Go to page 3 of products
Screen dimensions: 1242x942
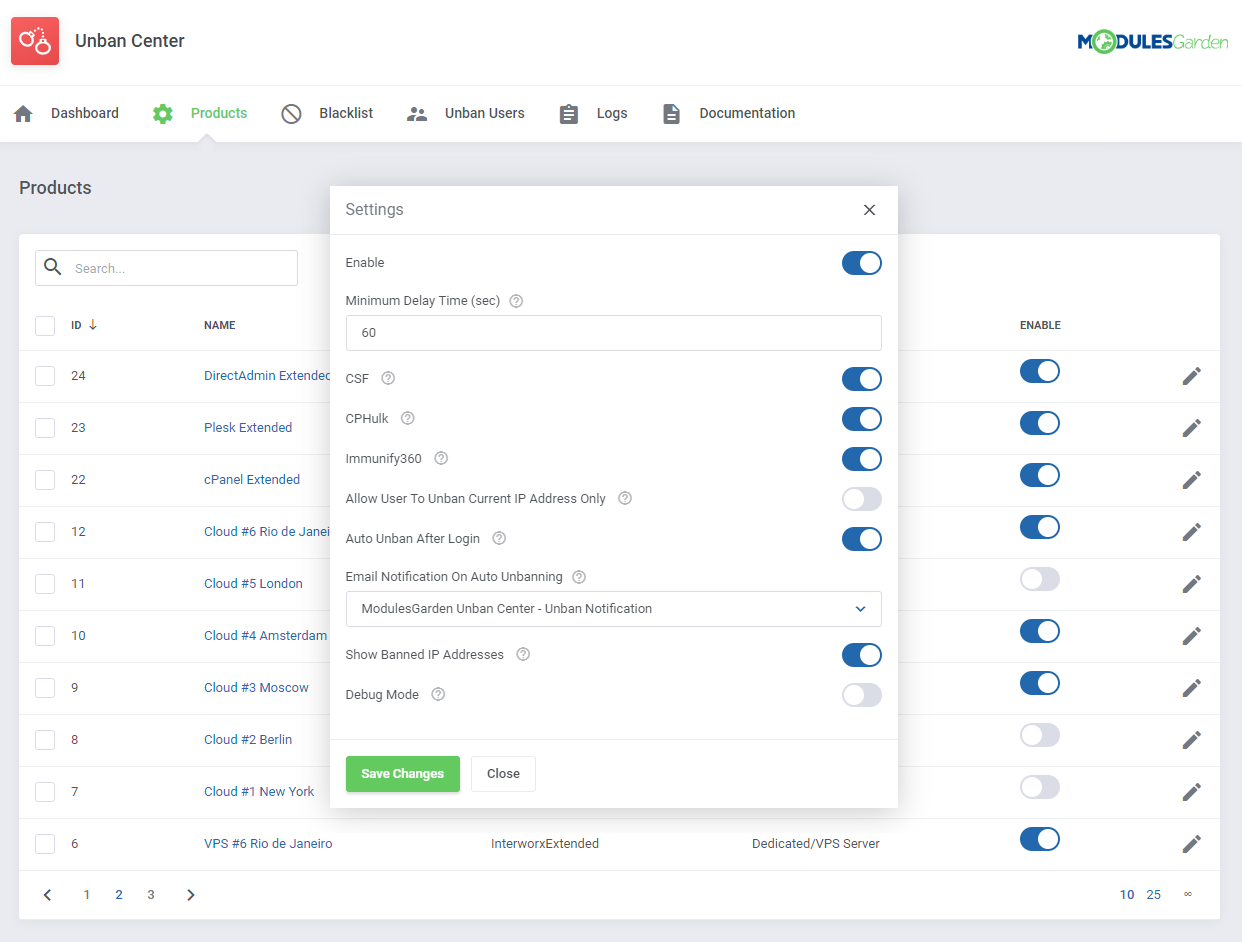pyautogui.click(x=151, y=895)
